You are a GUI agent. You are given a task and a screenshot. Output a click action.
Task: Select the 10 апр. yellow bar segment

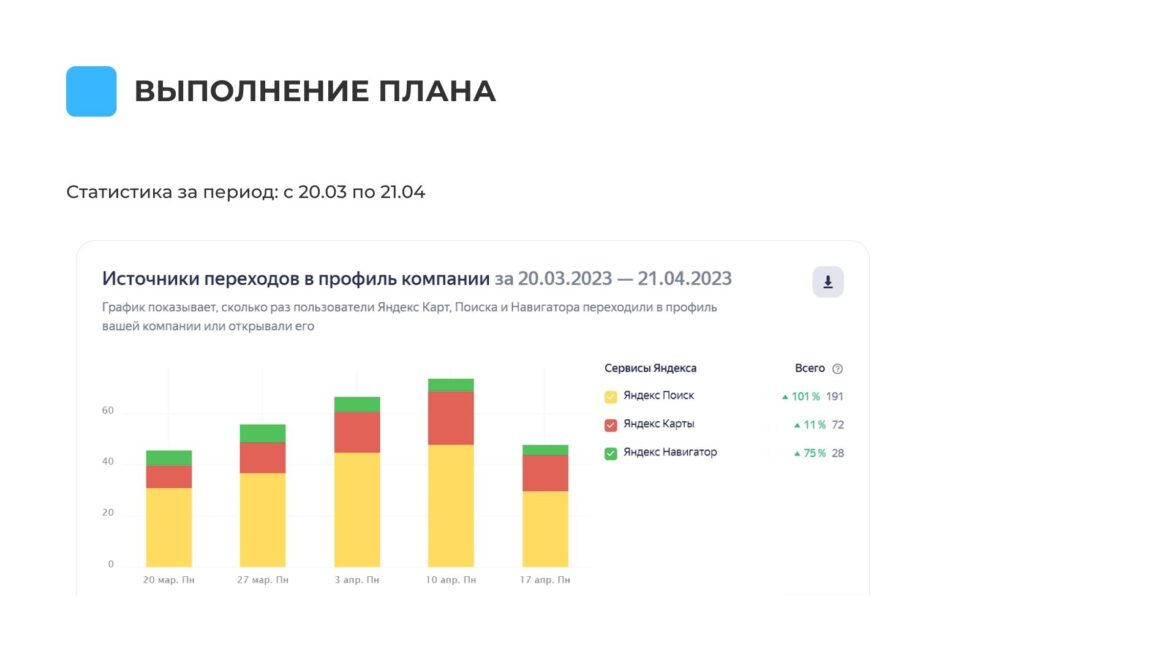tap(450, 505)
